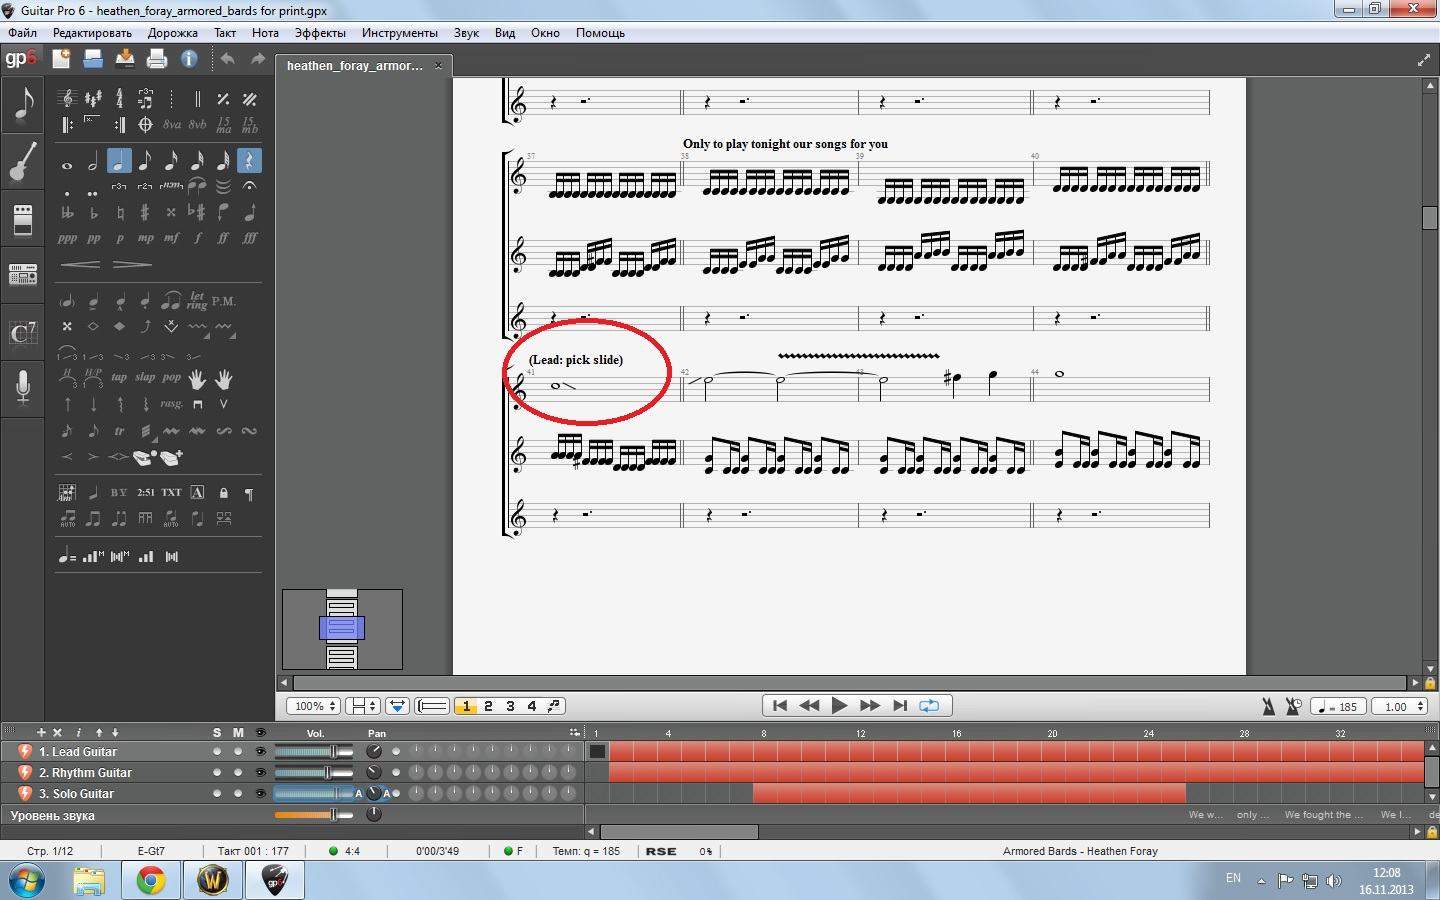1440x900 pixels.
Task: Solo the Rhythm Guitar track
Action: (217, 773)
